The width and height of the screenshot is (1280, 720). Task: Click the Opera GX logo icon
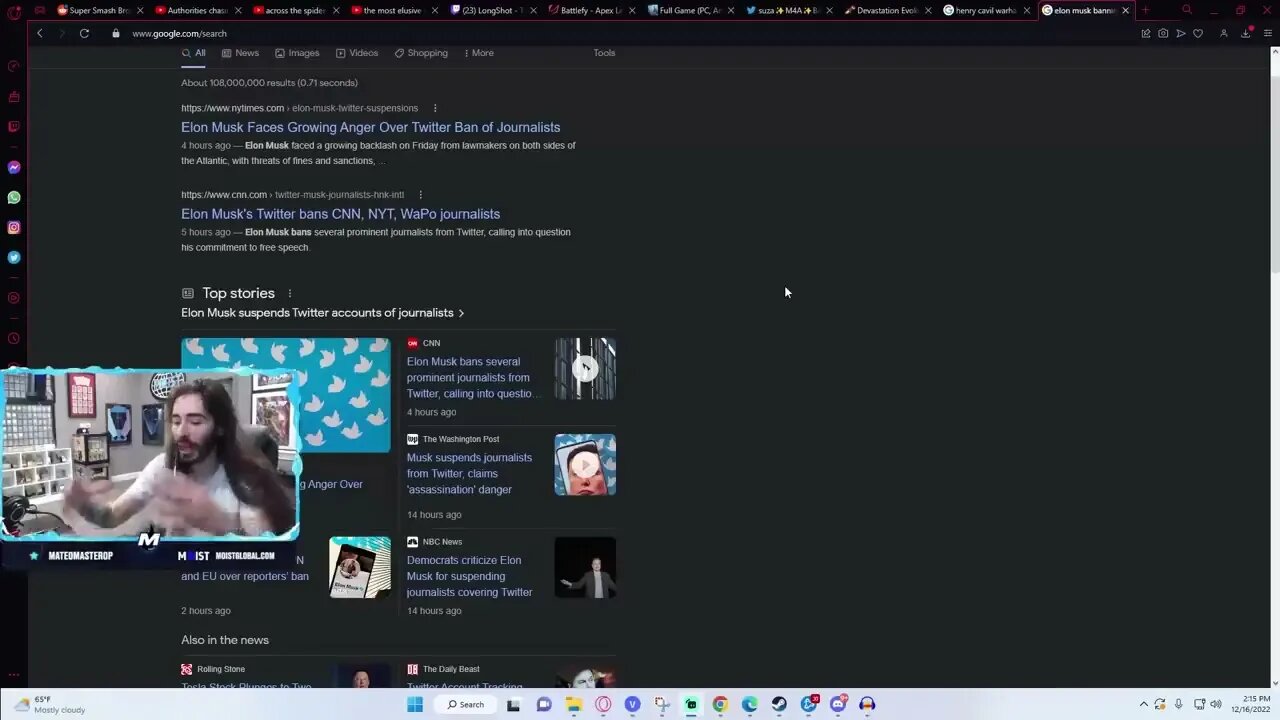pyautogui.click(x=14, y=12)
